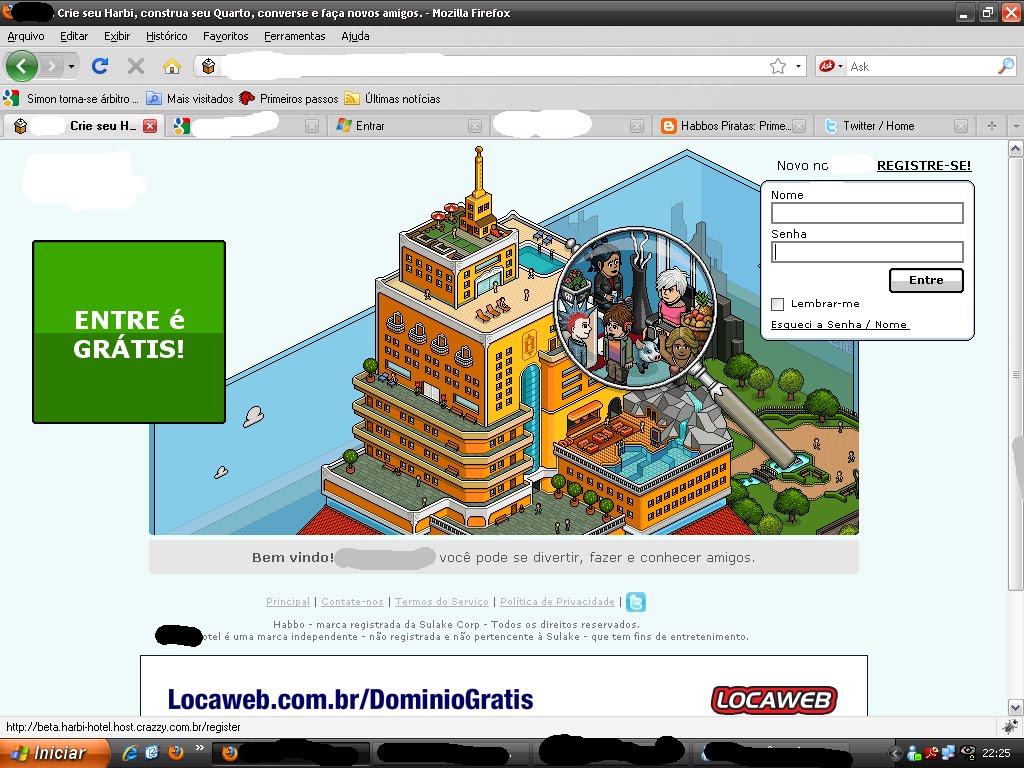Open the Histórico menu
The height and width of the screenshot is (768, 1024).
167,36
